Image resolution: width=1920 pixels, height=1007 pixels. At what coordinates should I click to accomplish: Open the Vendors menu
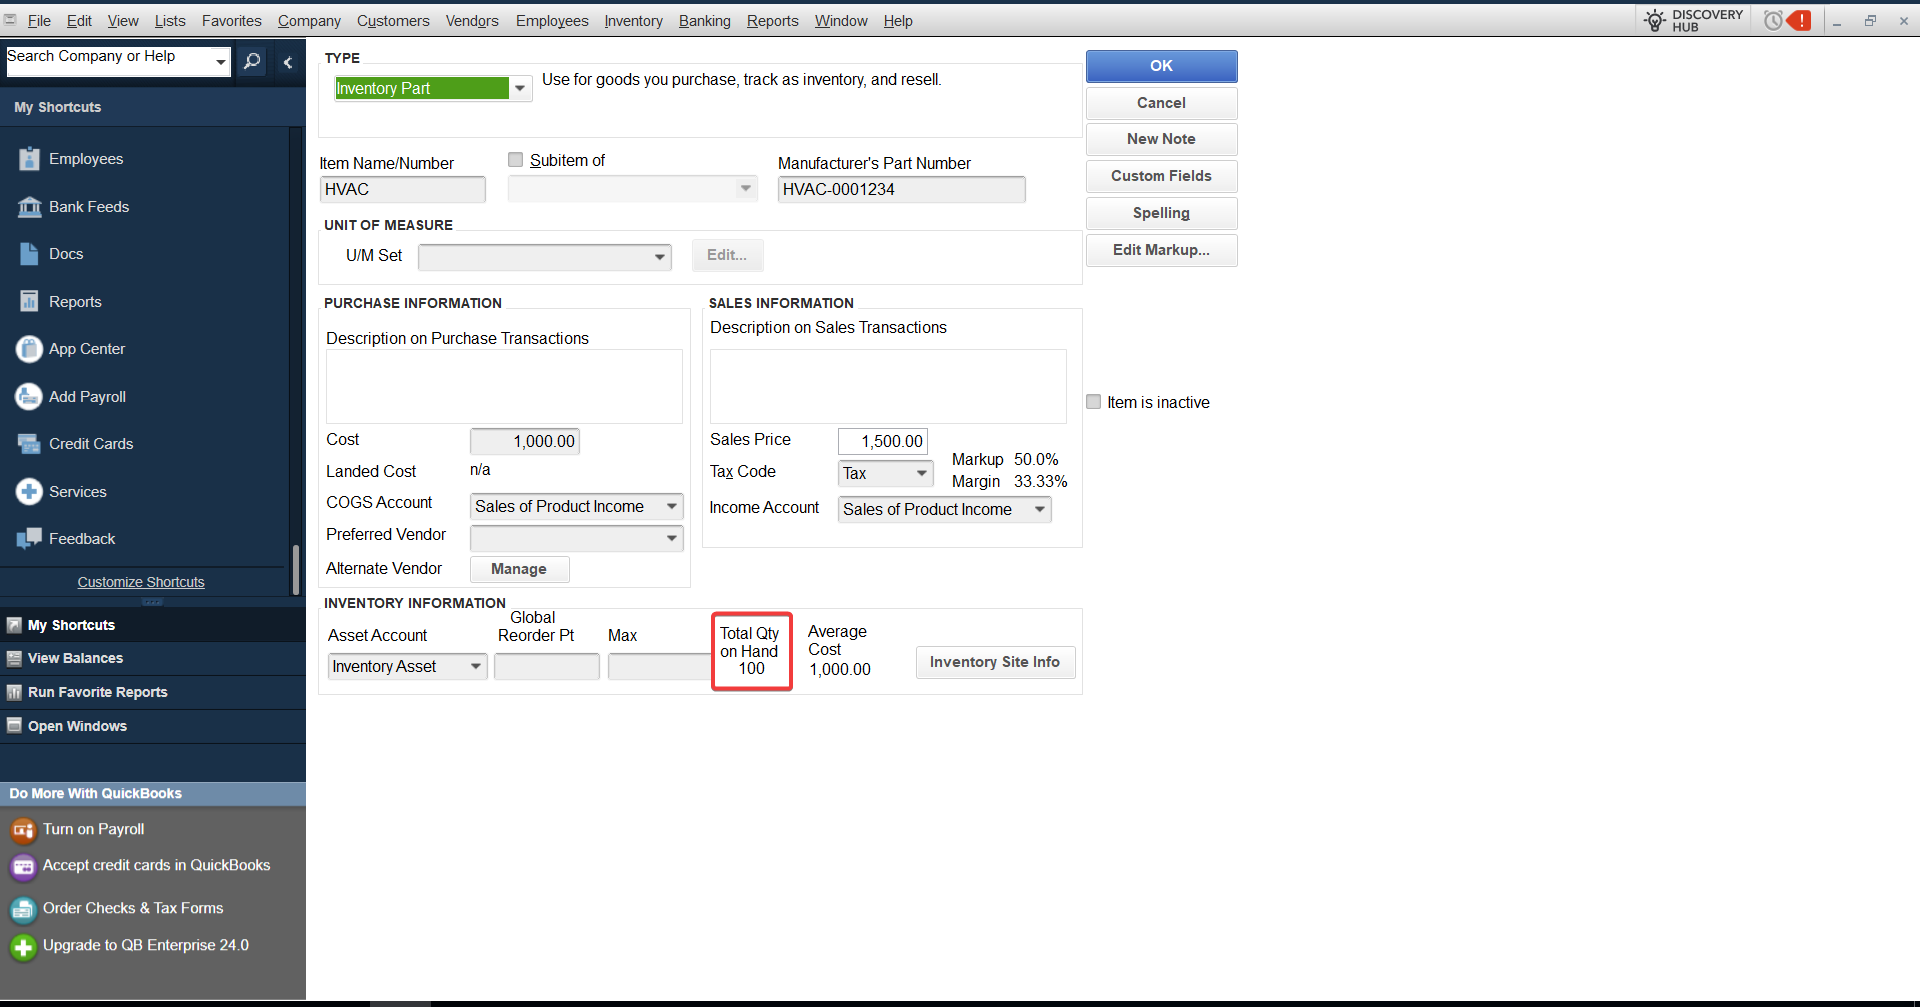pos(472,21)
